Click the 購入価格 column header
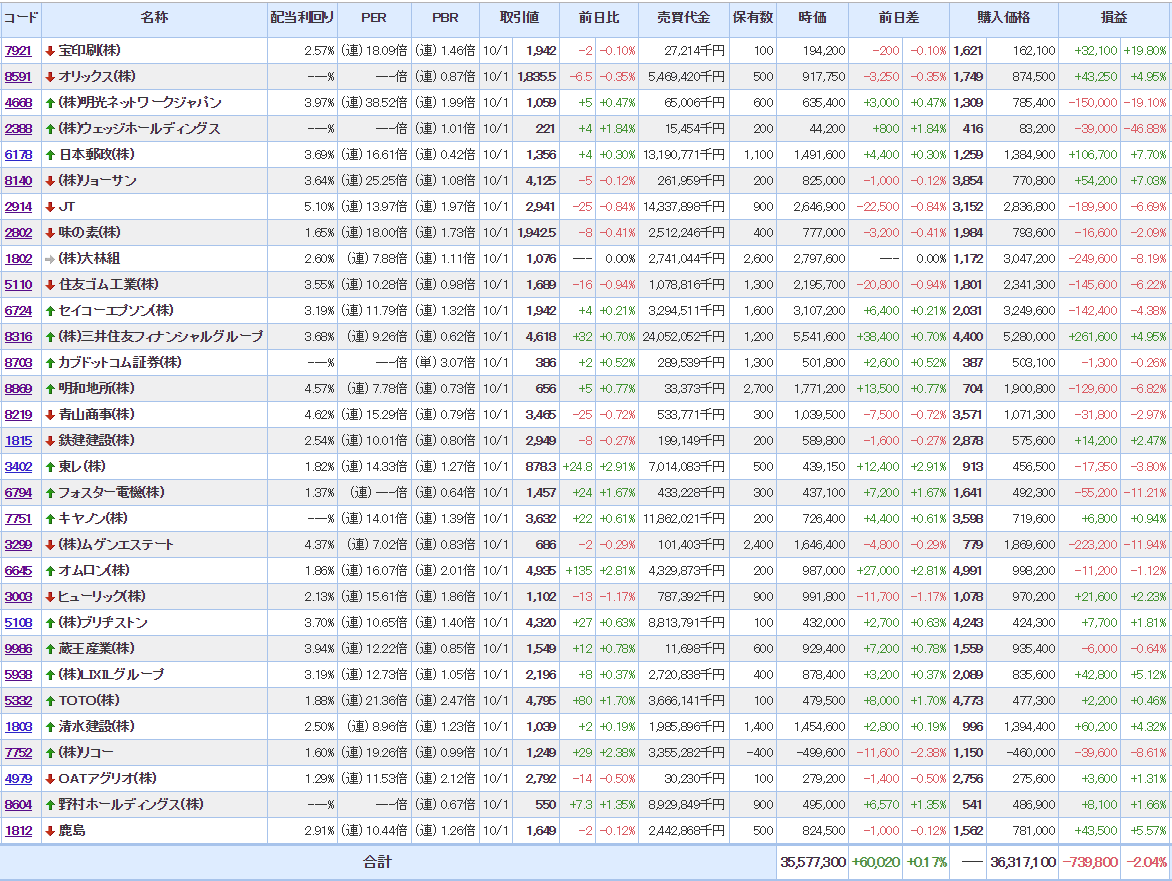The width and height of the screenshot is (1172, 881). point(1003,18)
